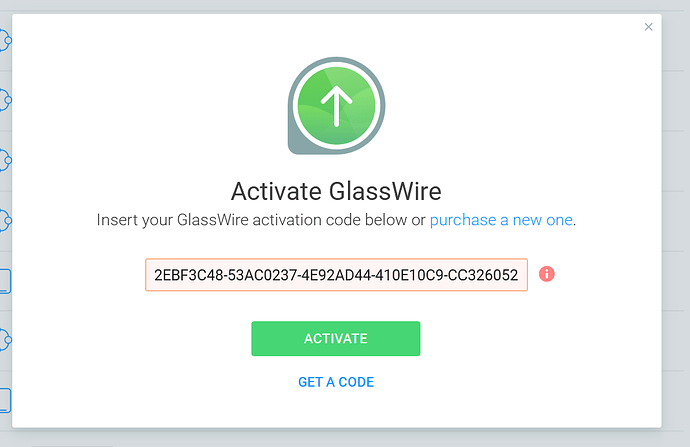
Task: Click the red info icon beside the code
Action: click(x=547, y=274)
